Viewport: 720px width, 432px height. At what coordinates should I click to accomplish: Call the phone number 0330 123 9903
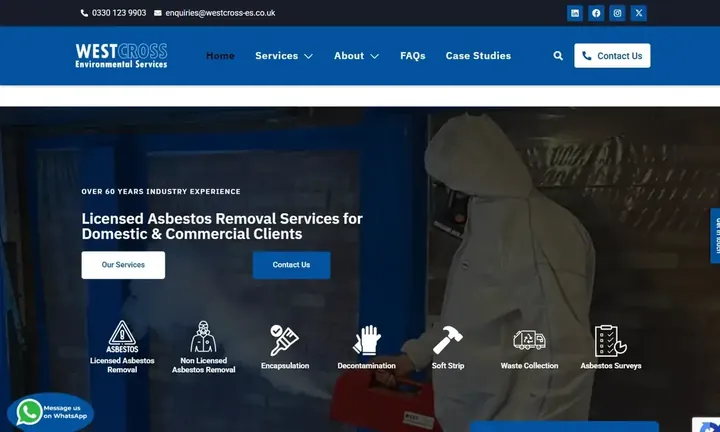119,13
